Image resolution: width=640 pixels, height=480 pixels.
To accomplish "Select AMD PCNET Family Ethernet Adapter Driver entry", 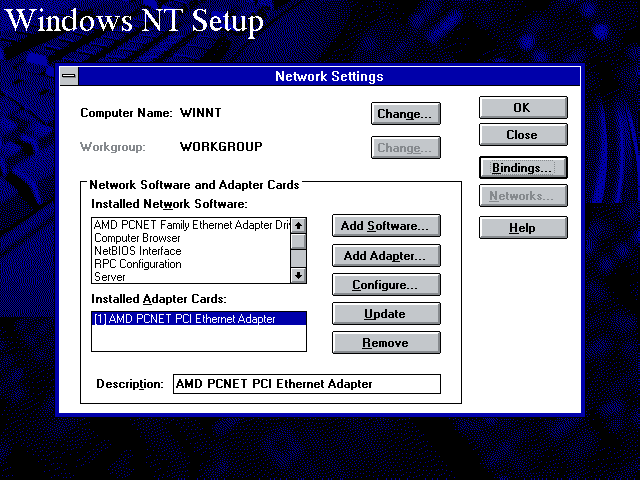I will (x=191, y=225).
